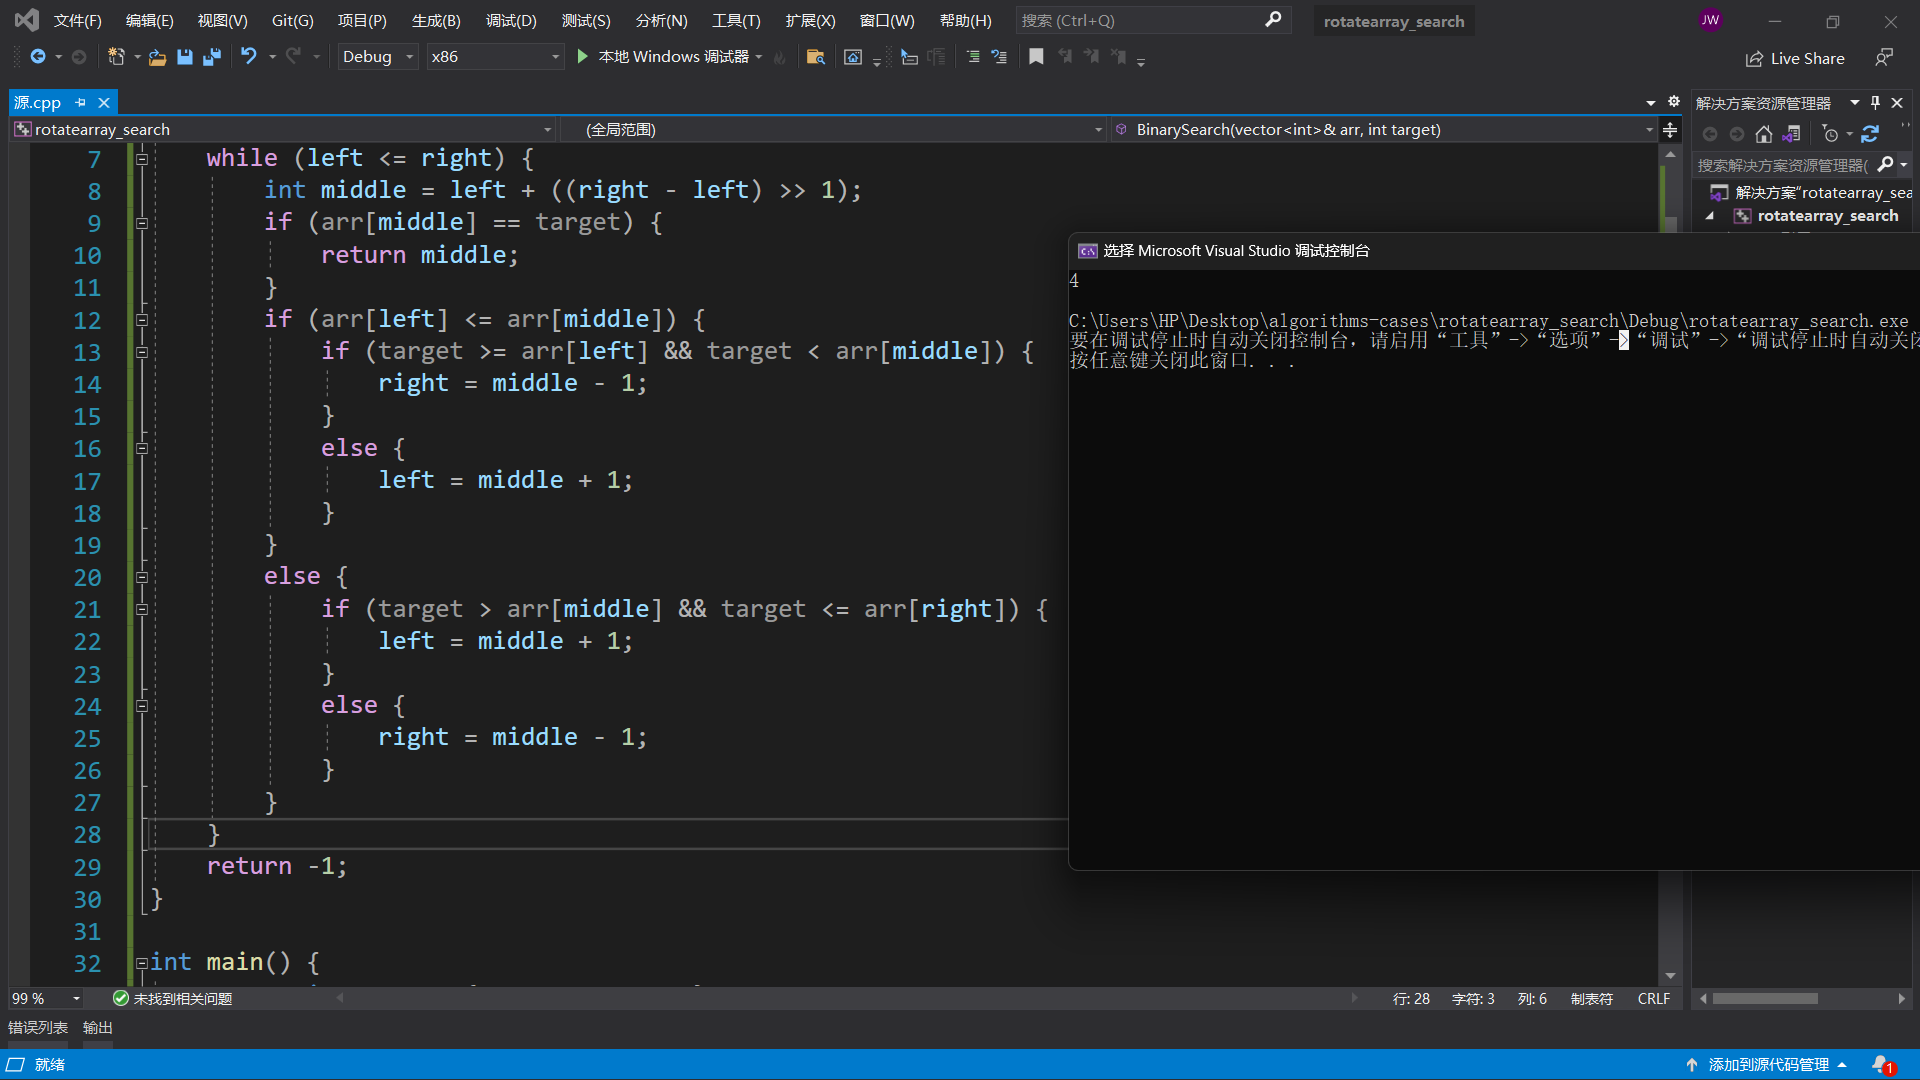Collapse the if block at line 12

click(142, 320)
